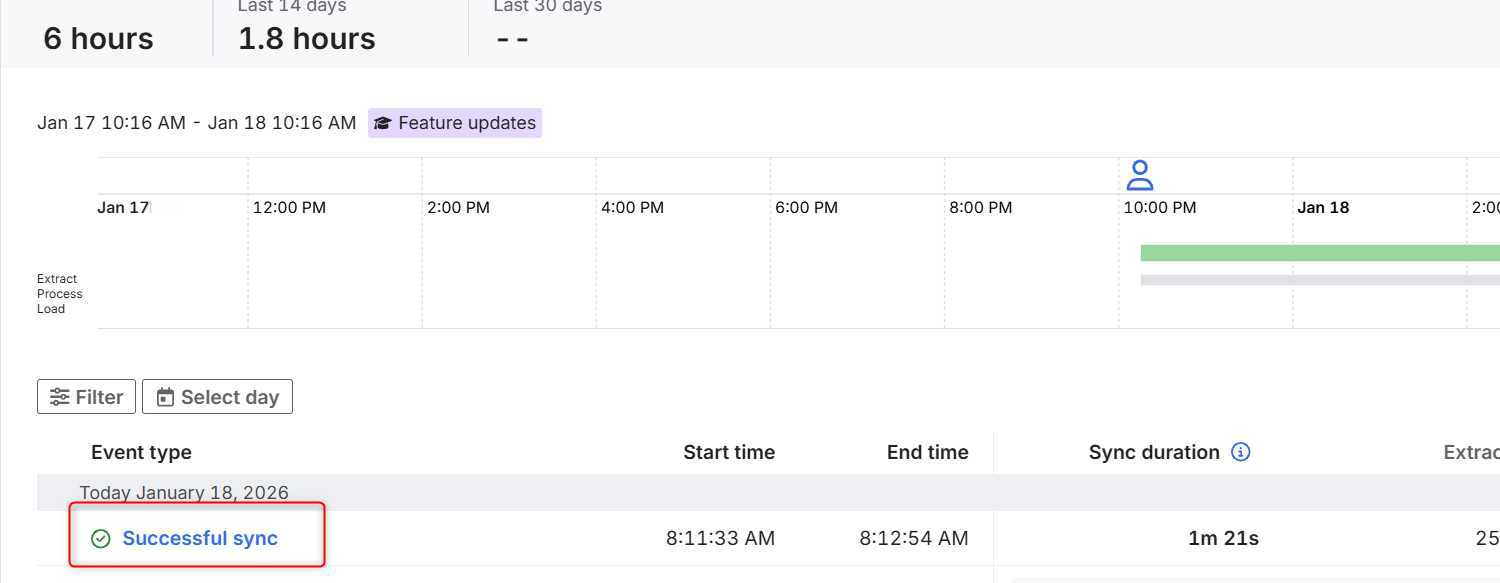Open the Select day picker
The width and height of the screenshot is (1500, 583).
click(217, 397)
